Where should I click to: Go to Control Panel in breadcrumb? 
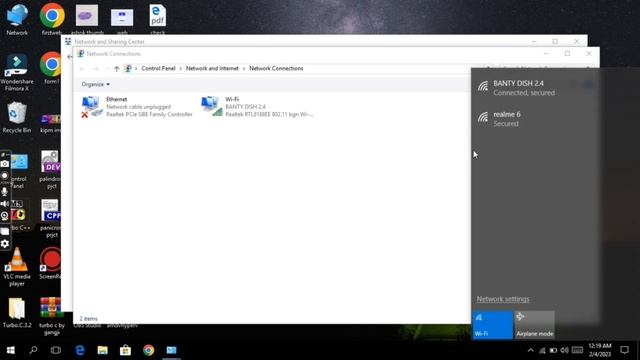point(158,69)
